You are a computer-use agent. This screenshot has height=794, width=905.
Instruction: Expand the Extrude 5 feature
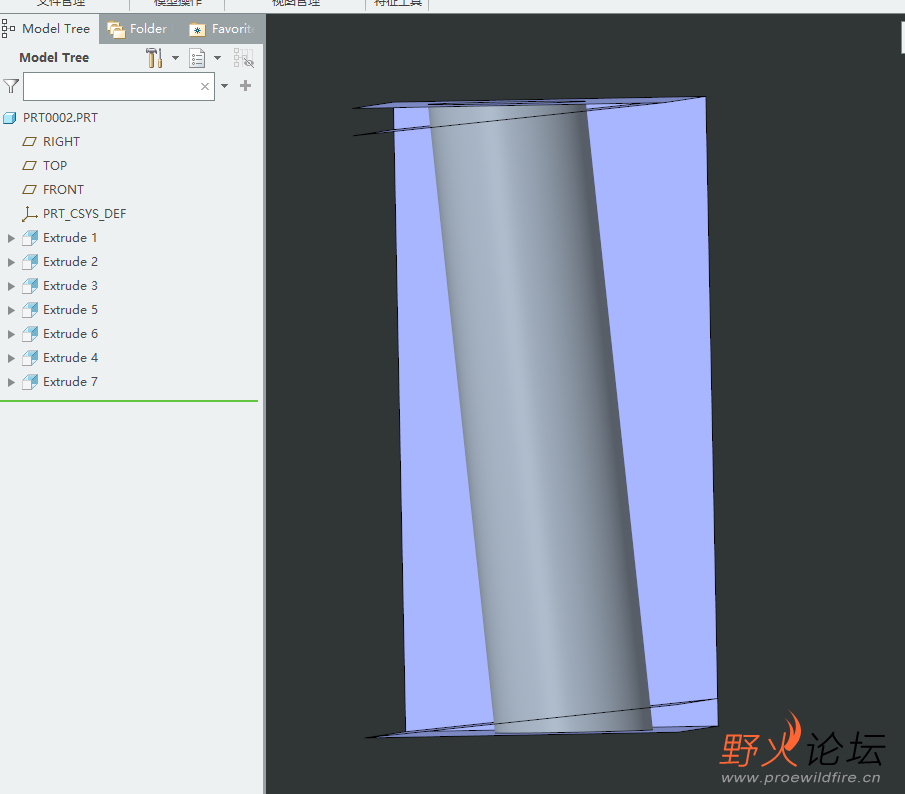[11, 310]
